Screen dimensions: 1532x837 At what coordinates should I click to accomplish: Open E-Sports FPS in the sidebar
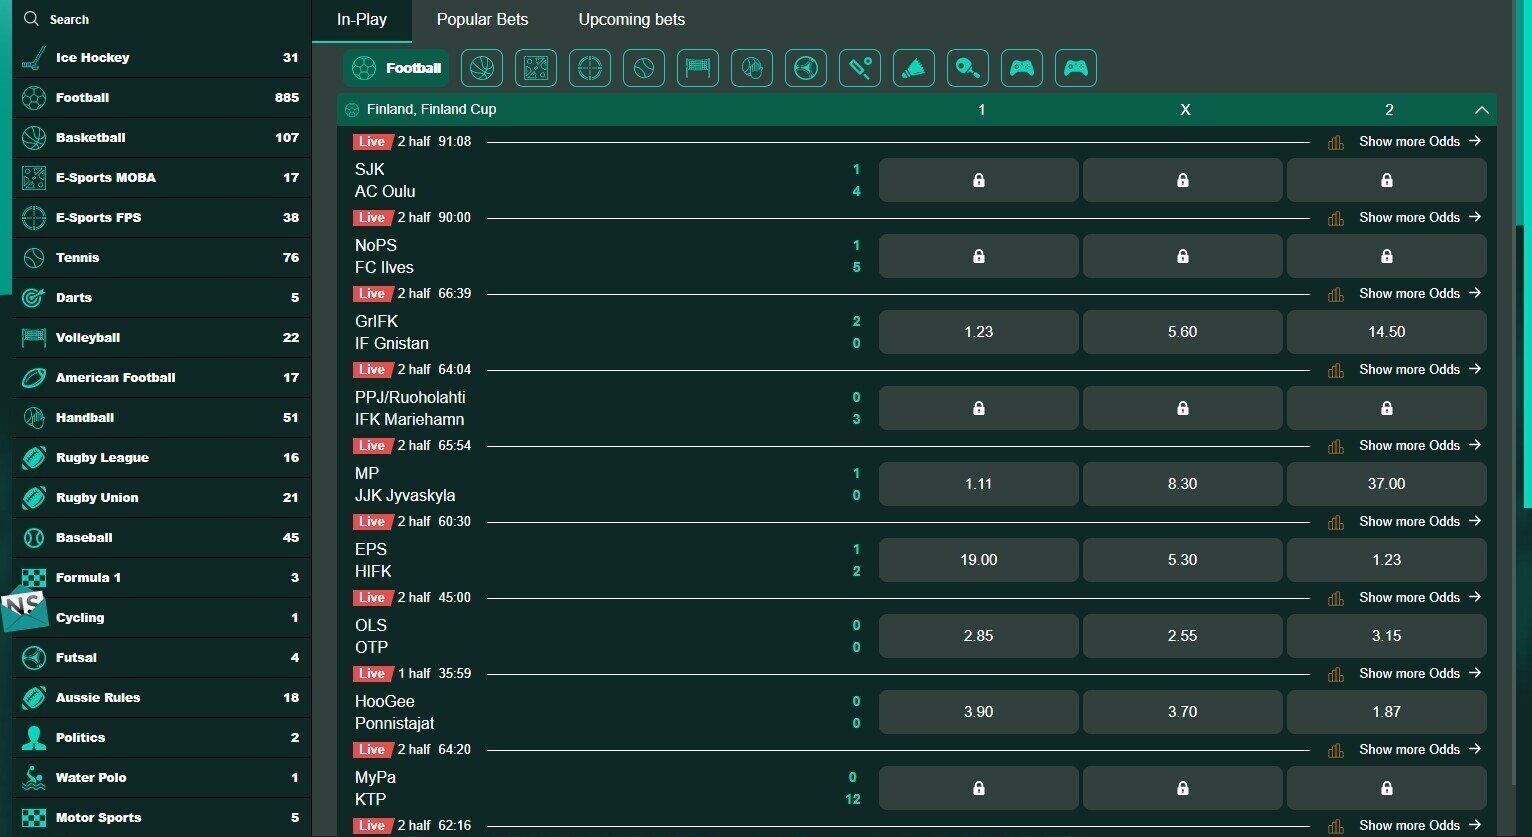[161, 218]
